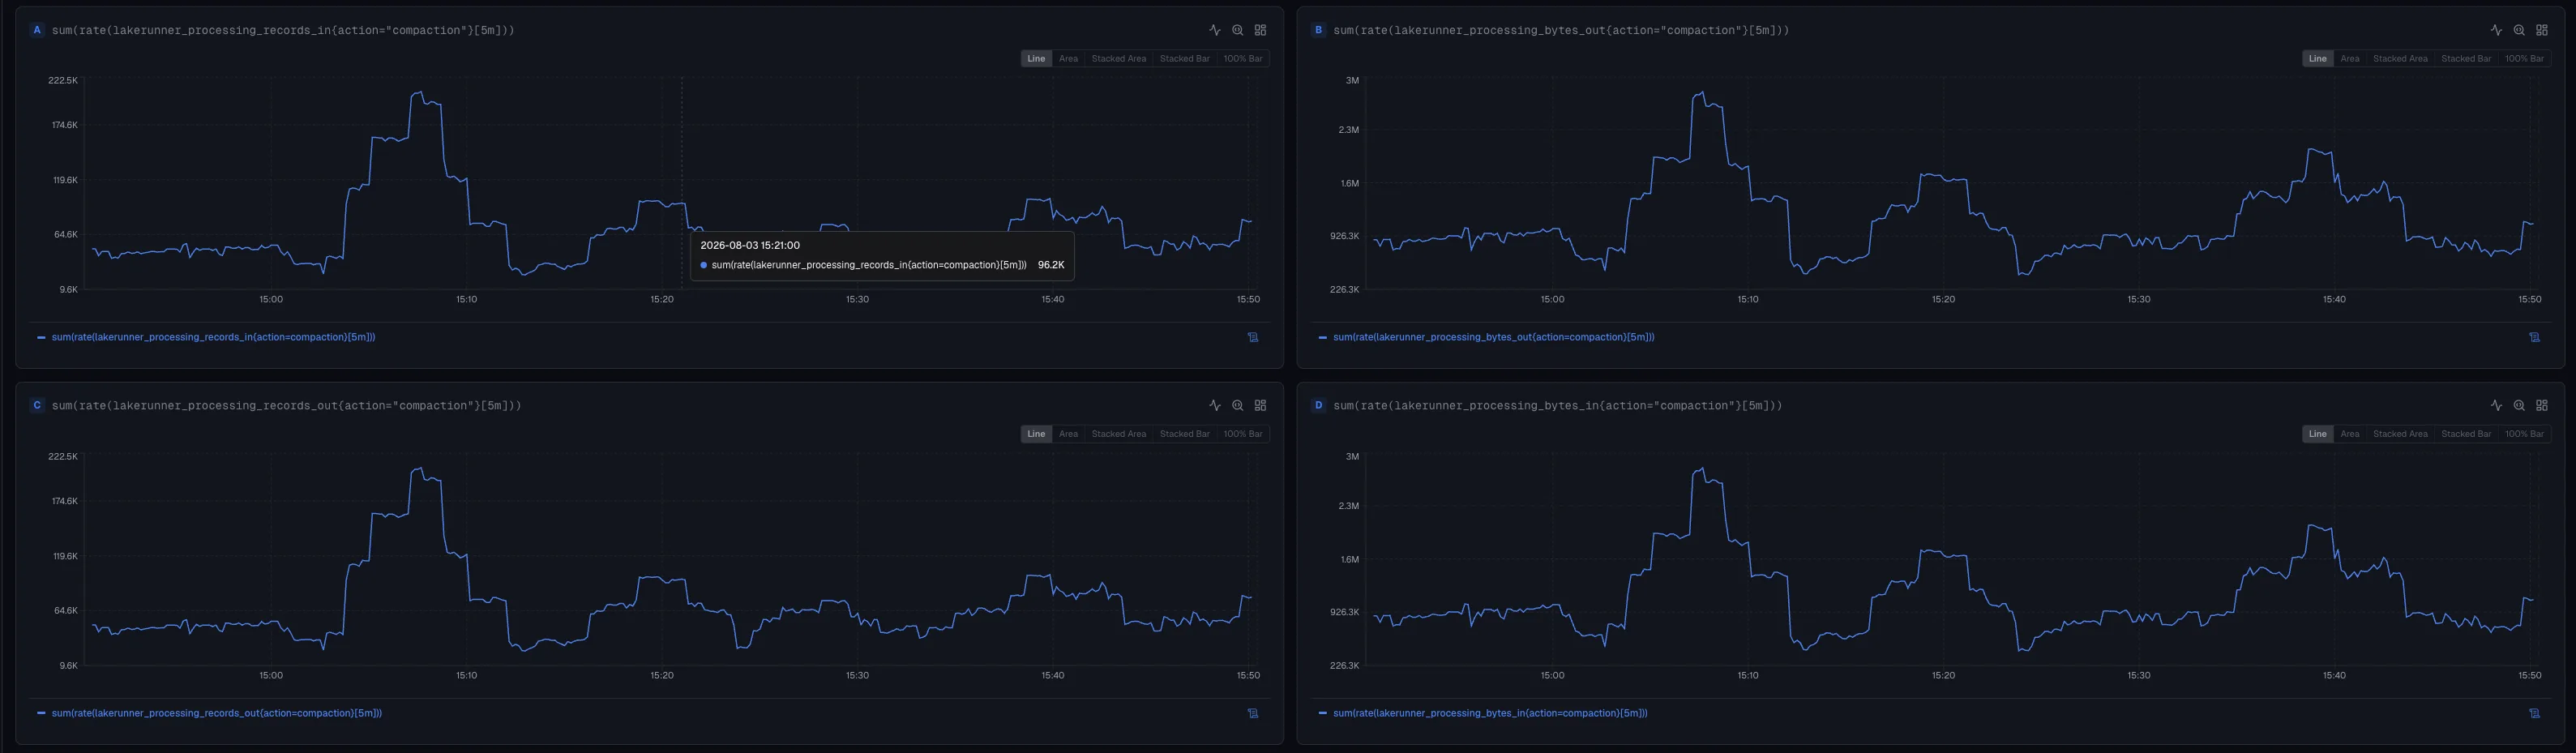Open the zoom magnifier icon in panel A

1237,30
